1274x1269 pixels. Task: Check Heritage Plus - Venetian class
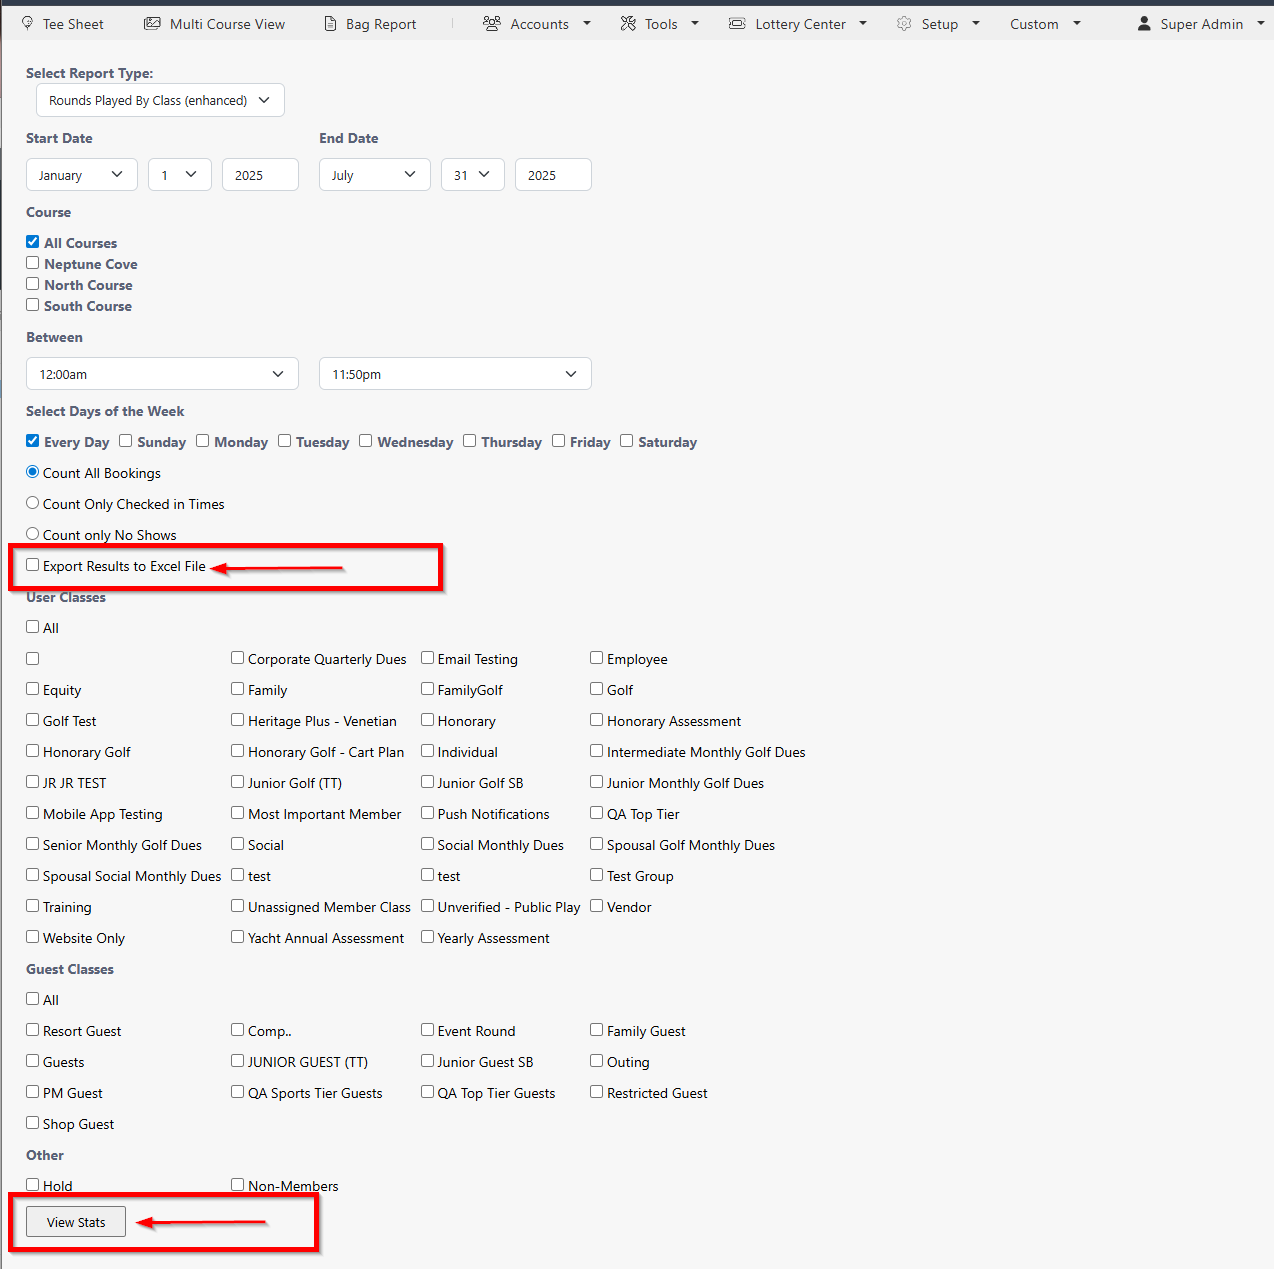click(238, 720)
